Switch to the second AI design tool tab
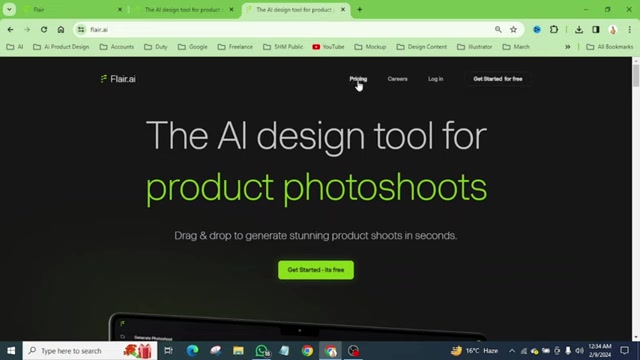 click(x=183, y=9)
